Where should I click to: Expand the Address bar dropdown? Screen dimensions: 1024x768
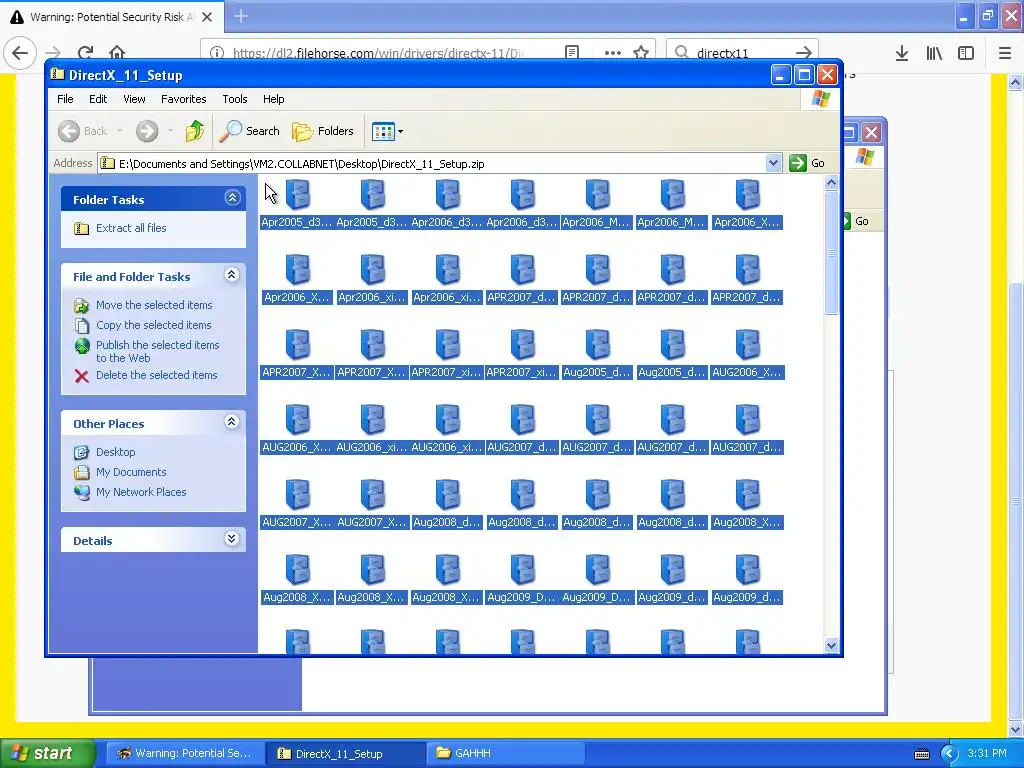773,163
